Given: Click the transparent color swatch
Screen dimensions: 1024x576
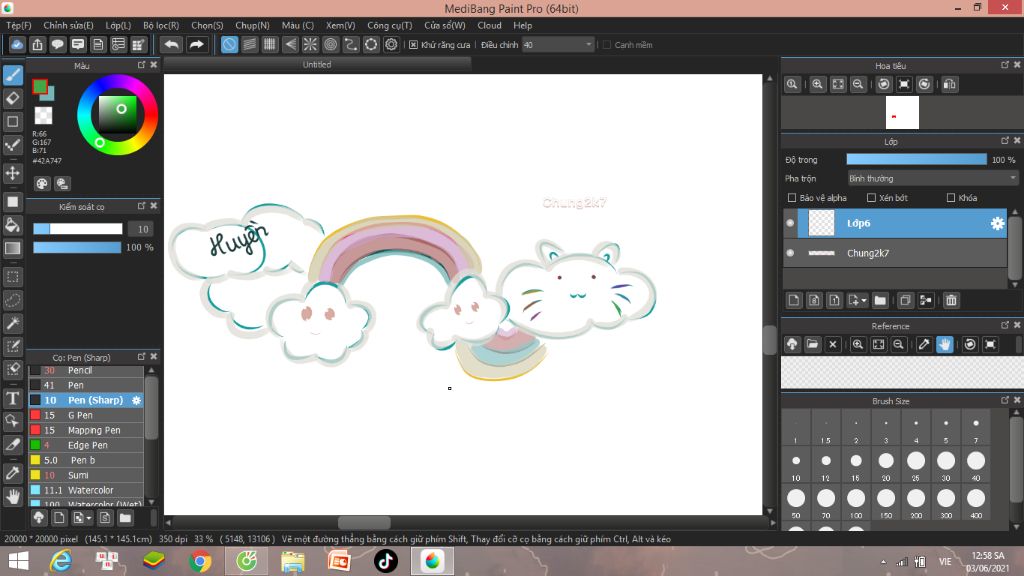Looking at the screenshot, I should tap(43, 116).
